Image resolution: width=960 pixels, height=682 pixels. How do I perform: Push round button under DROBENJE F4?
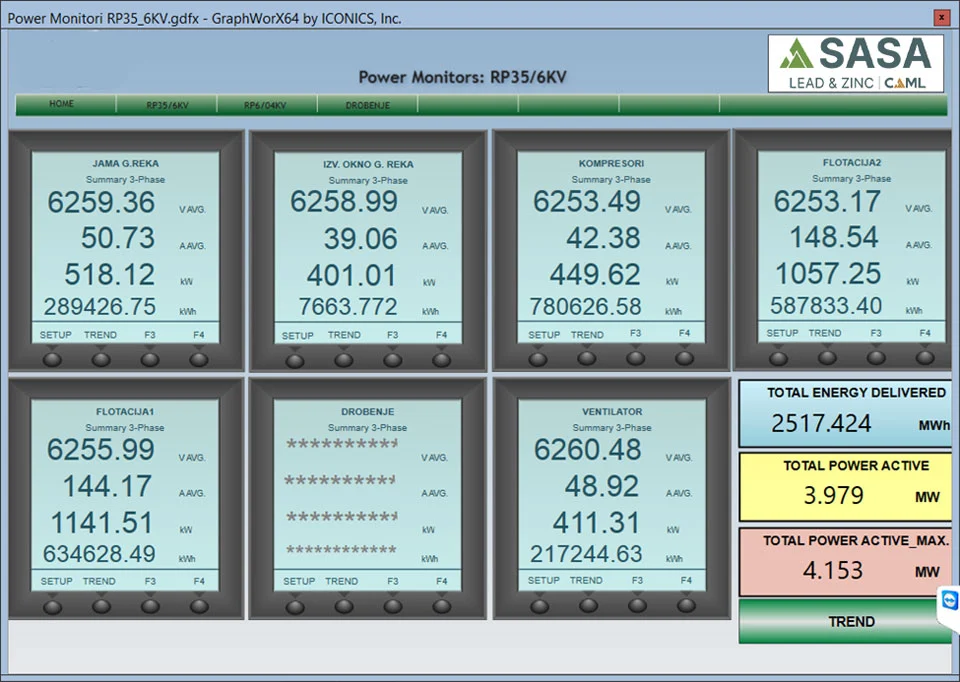point(441,606)
